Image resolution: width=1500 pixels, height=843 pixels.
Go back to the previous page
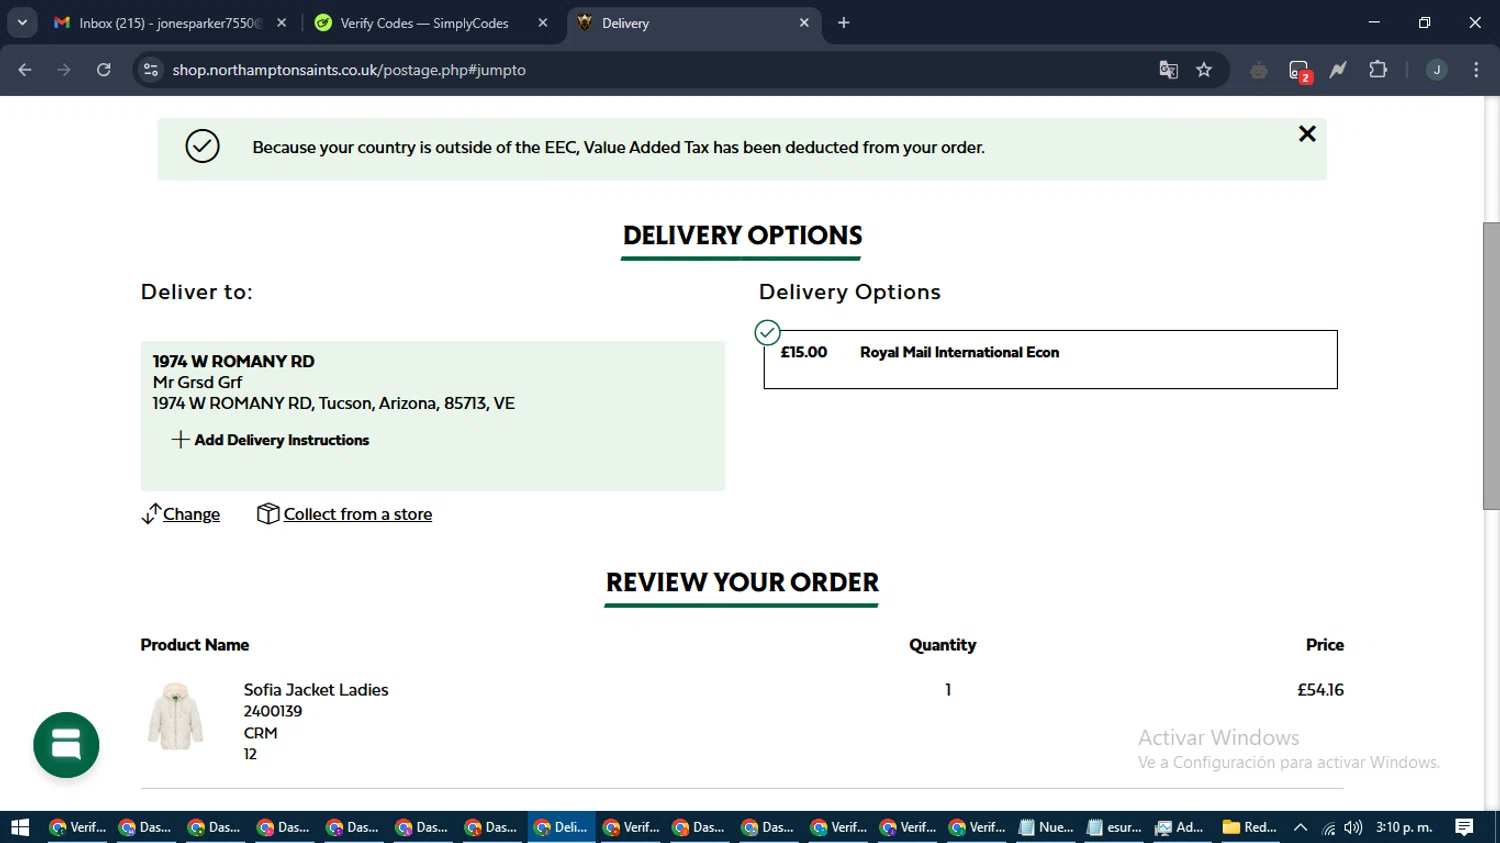(x=25, y=70)
